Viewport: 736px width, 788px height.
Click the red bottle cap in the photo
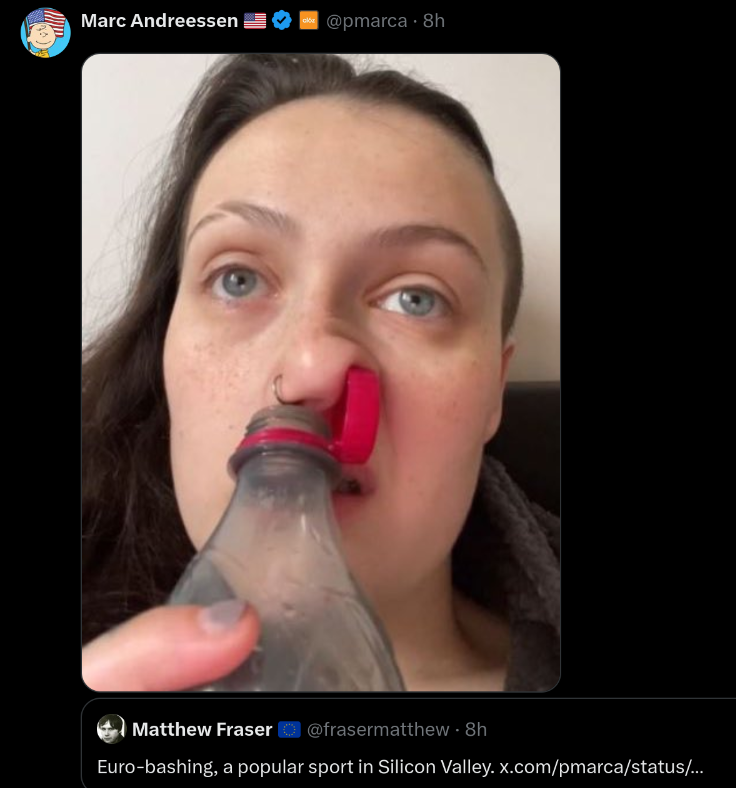[357, 415]
